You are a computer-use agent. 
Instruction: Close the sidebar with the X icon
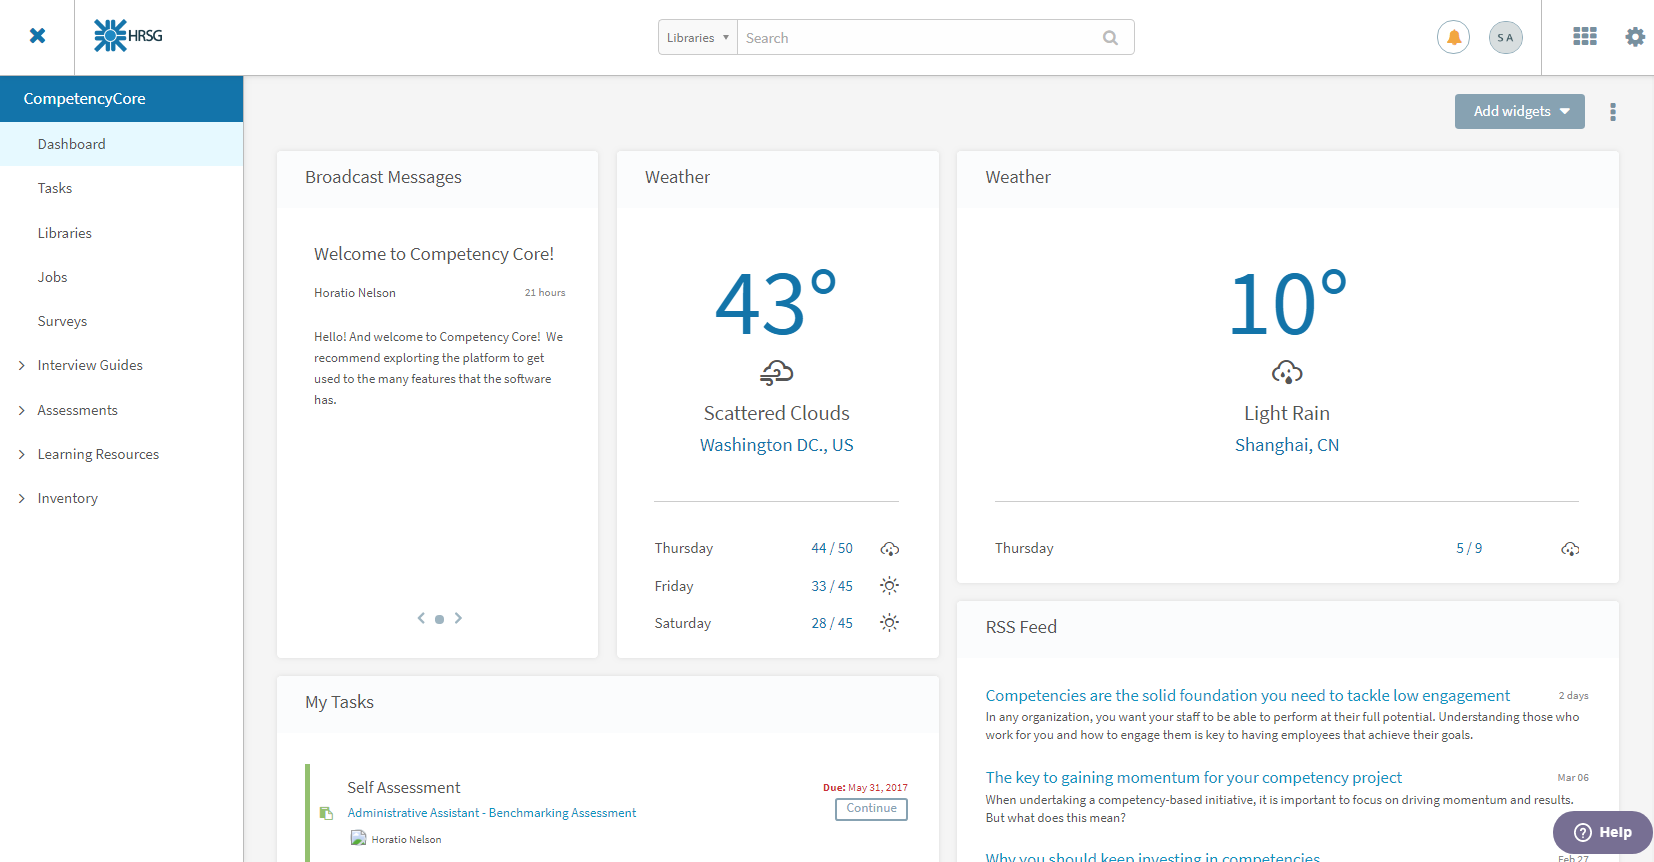click(37, 36)
